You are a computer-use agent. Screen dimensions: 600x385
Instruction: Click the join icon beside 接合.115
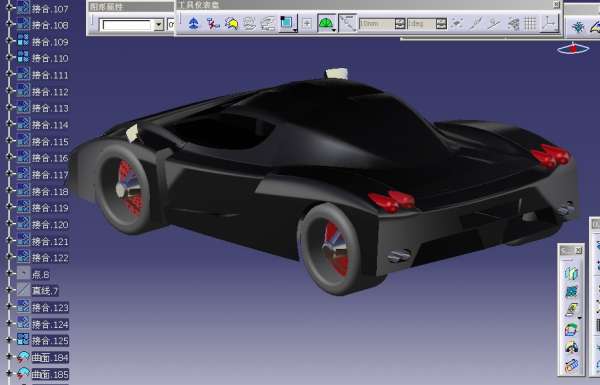(23, 140)
